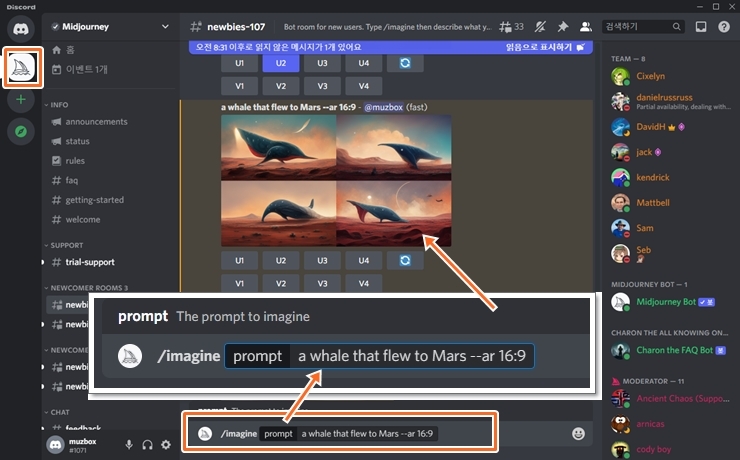Click the Midjourney Bot avatar
Image resolution: width=740 pixels, height=460 pixels.
[x=620, y=302]
